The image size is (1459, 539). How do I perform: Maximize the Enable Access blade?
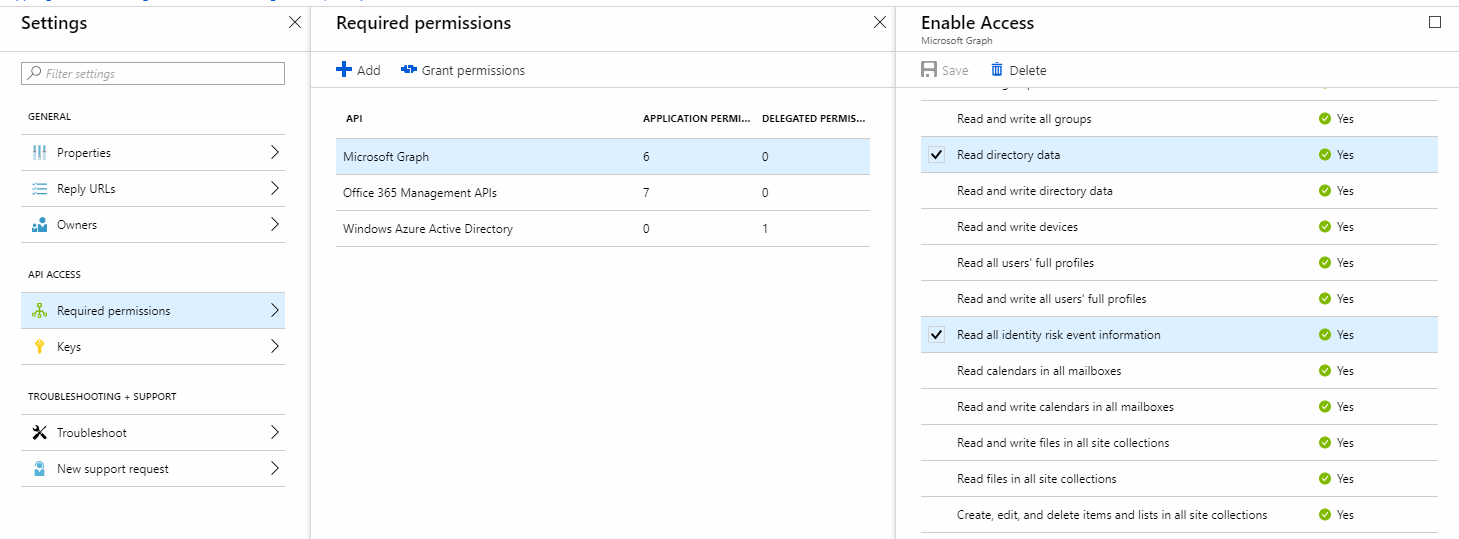(1435, 22)
